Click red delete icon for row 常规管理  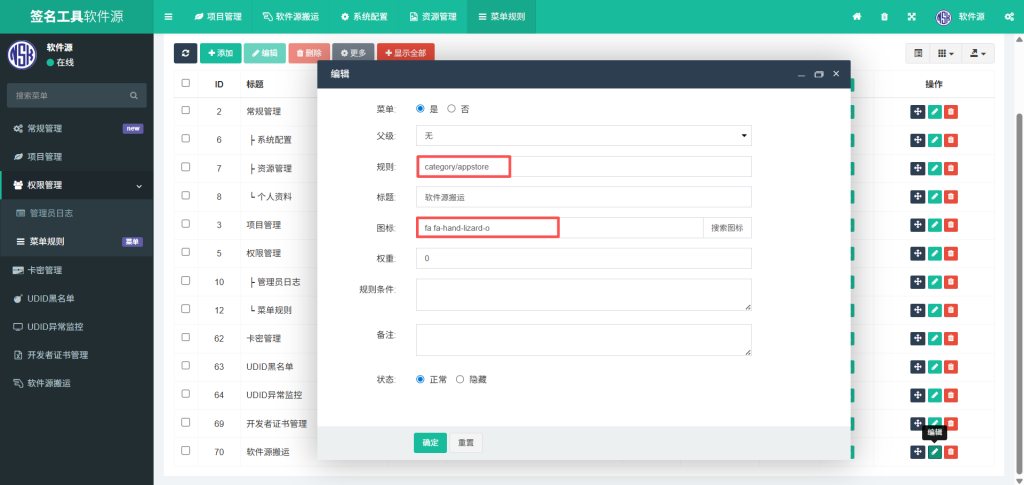click(951, 112)
